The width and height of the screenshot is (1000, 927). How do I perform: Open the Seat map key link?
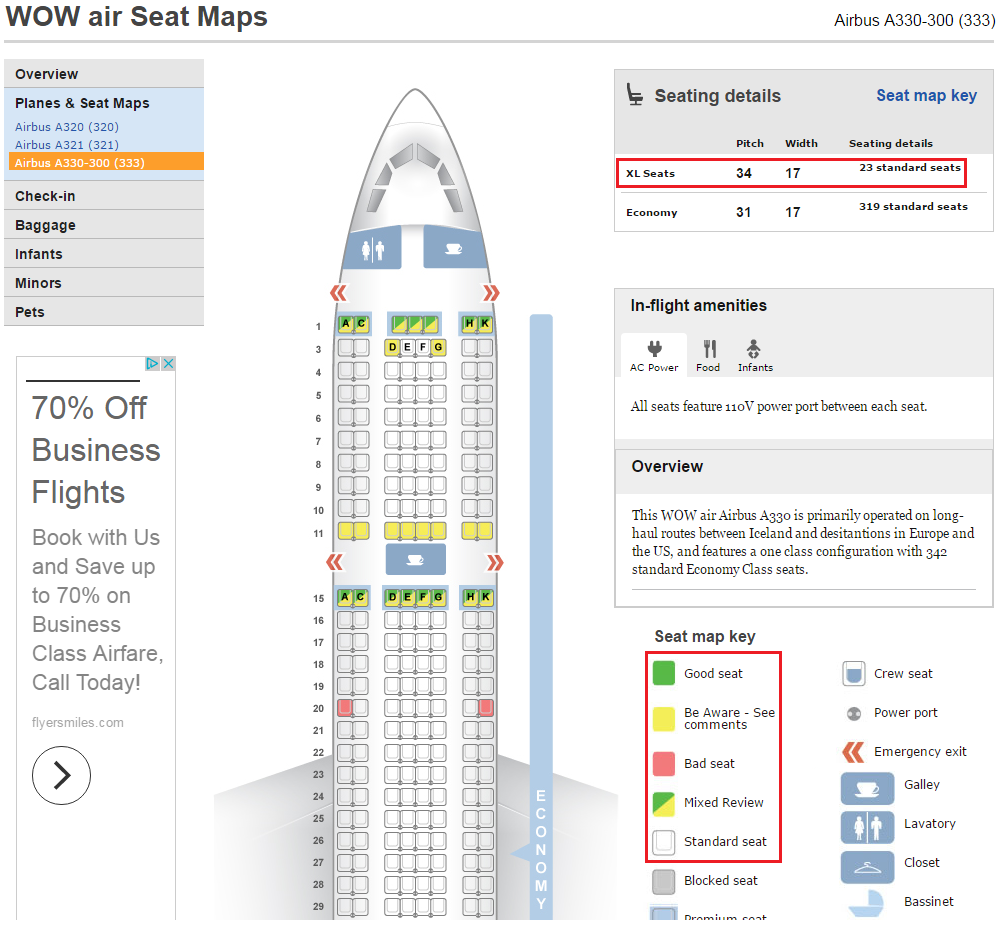pyautogui.click(x=926, y=96)
